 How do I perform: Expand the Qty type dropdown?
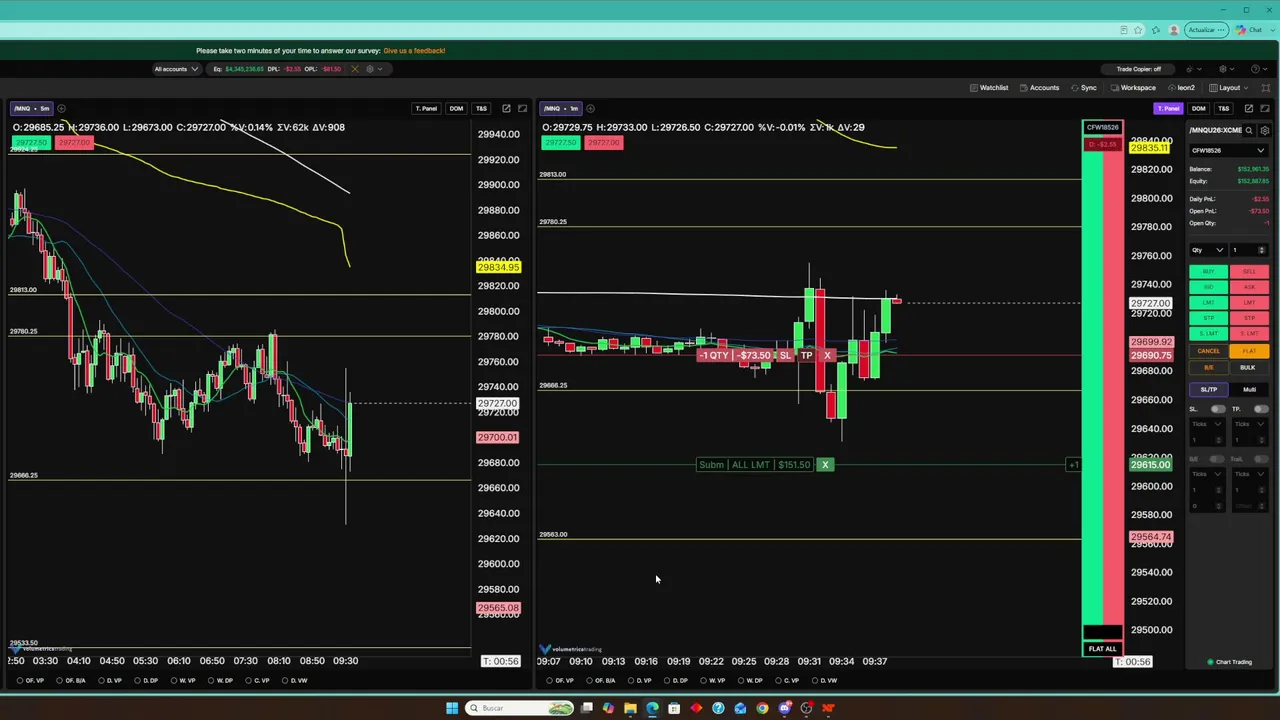pyautogui.click(x=1207, y=250)
